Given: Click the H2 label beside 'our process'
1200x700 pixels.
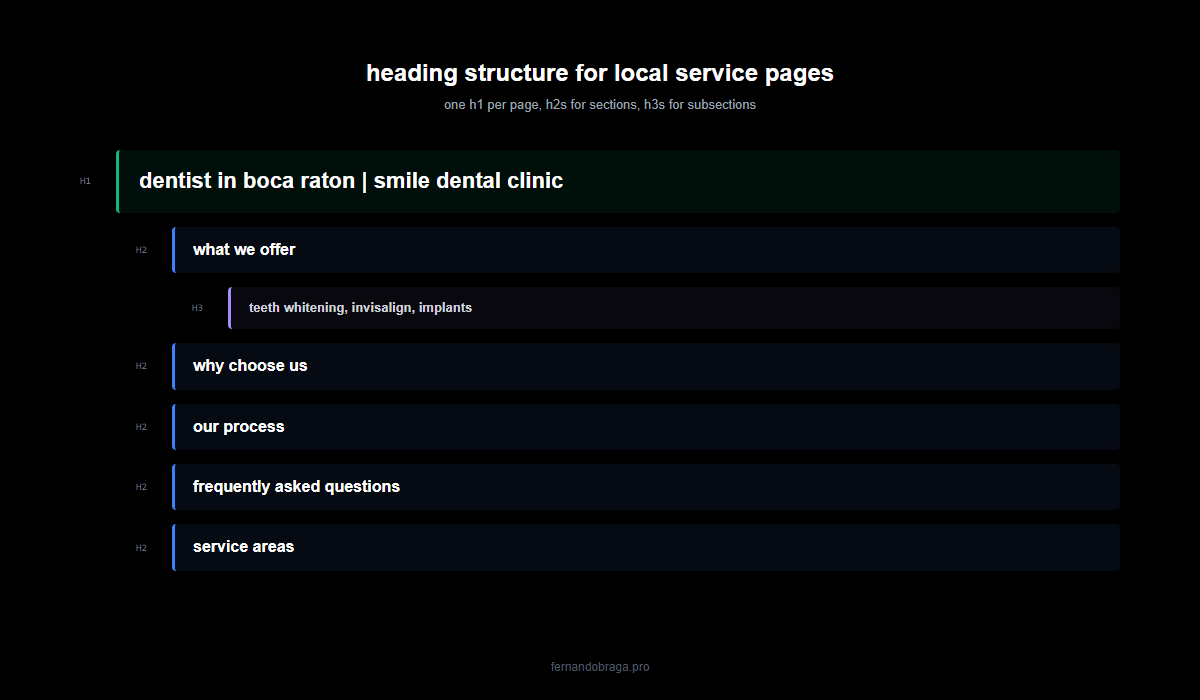Looking at the screenshot, I should (141, 427).
